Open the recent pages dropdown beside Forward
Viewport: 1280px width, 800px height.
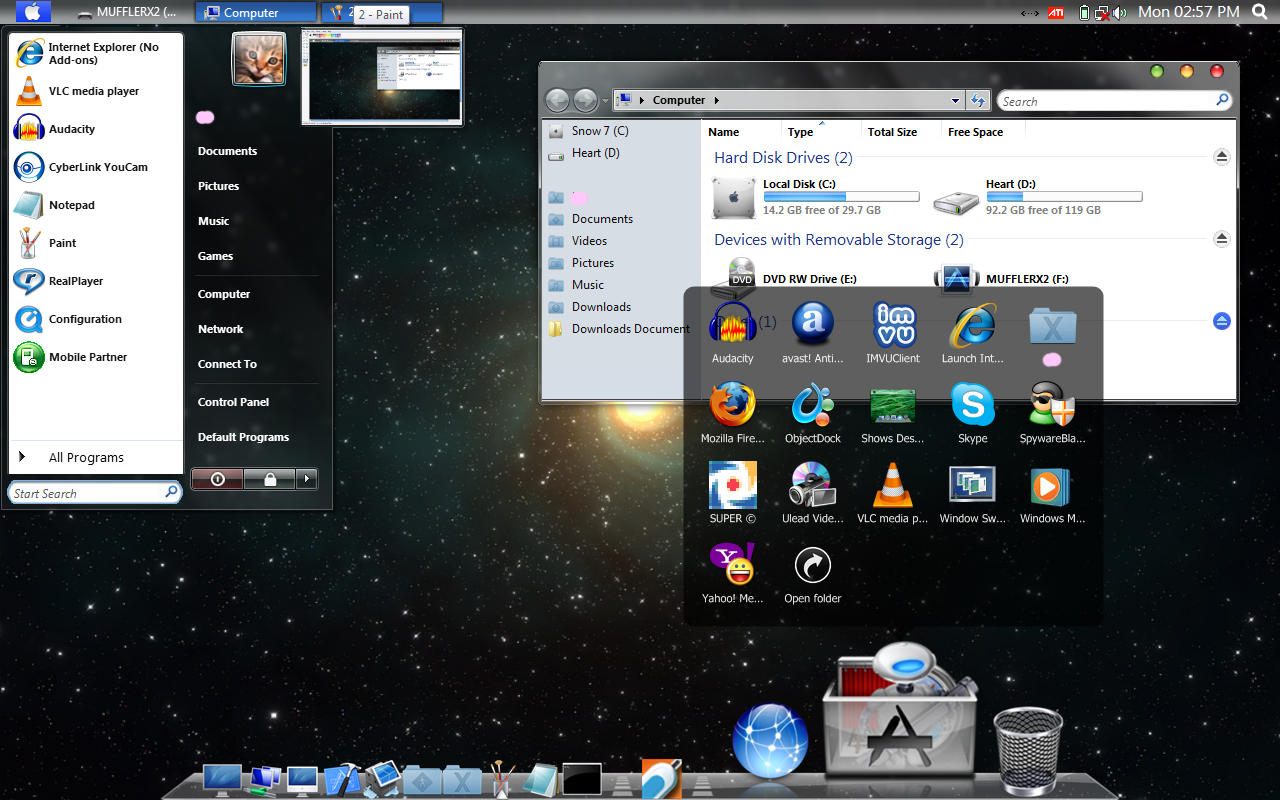click(x=605, y=101)
